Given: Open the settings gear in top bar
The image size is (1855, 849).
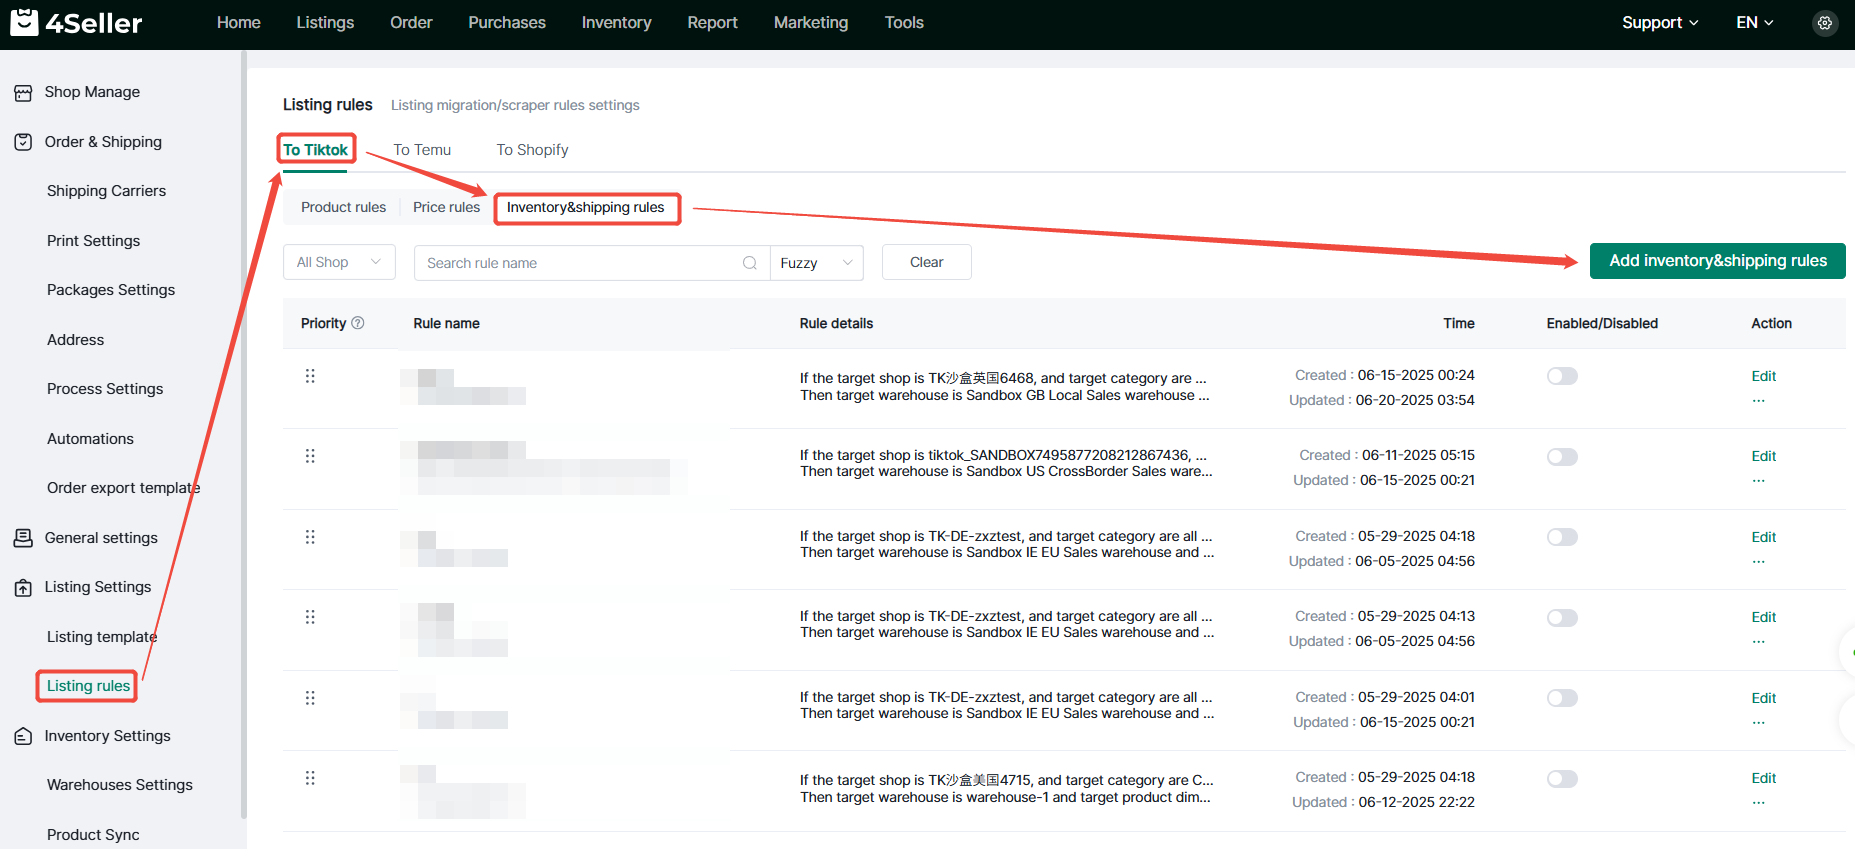Looking at the screenshot, I should click(1825, 23).
